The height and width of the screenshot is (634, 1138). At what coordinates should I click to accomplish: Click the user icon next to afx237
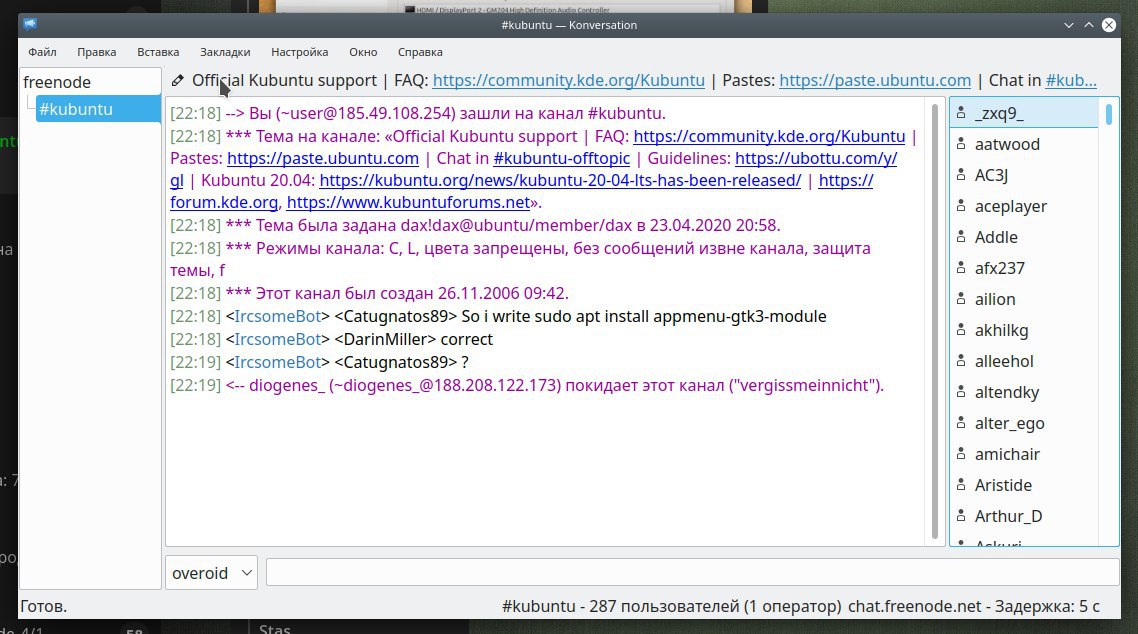tap(961, 268)
